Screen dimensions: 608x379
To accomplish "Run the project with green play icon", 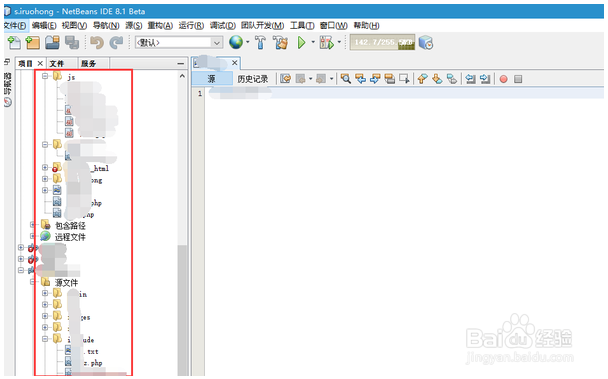I will [301, 42].
